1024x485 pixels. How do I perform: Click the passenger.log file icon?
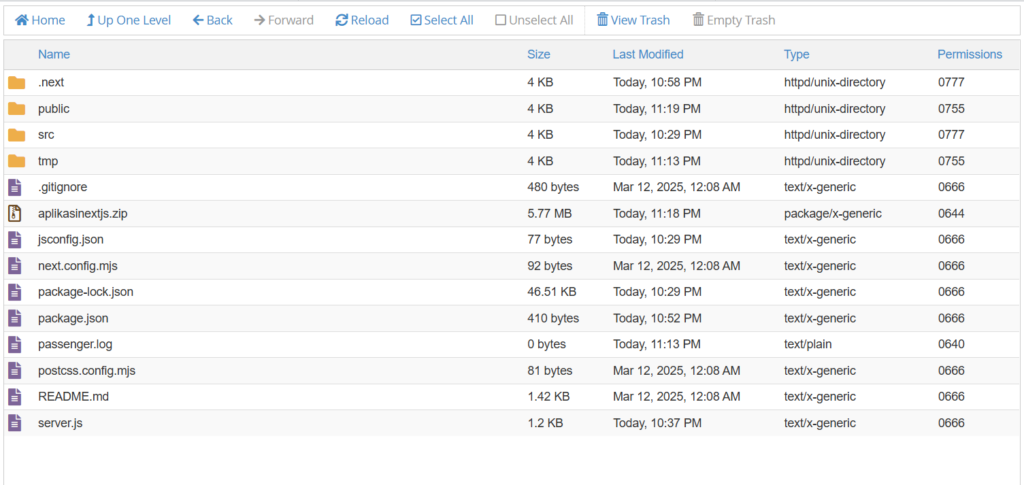coord(15,344)
